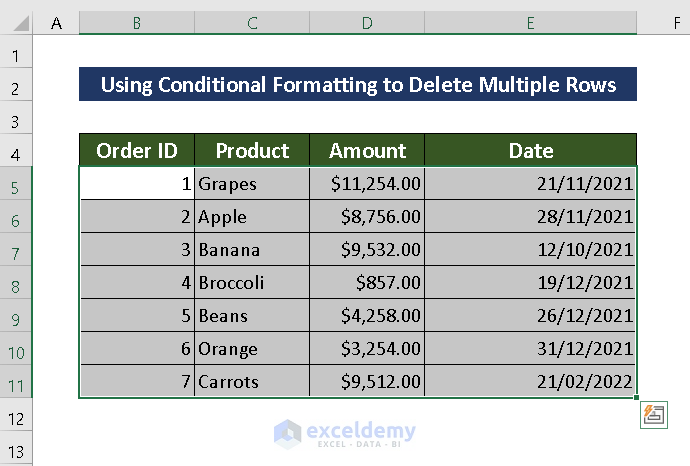Click the Product header cell
This screenshot has height=466, width=690.
tap(252, 151)
